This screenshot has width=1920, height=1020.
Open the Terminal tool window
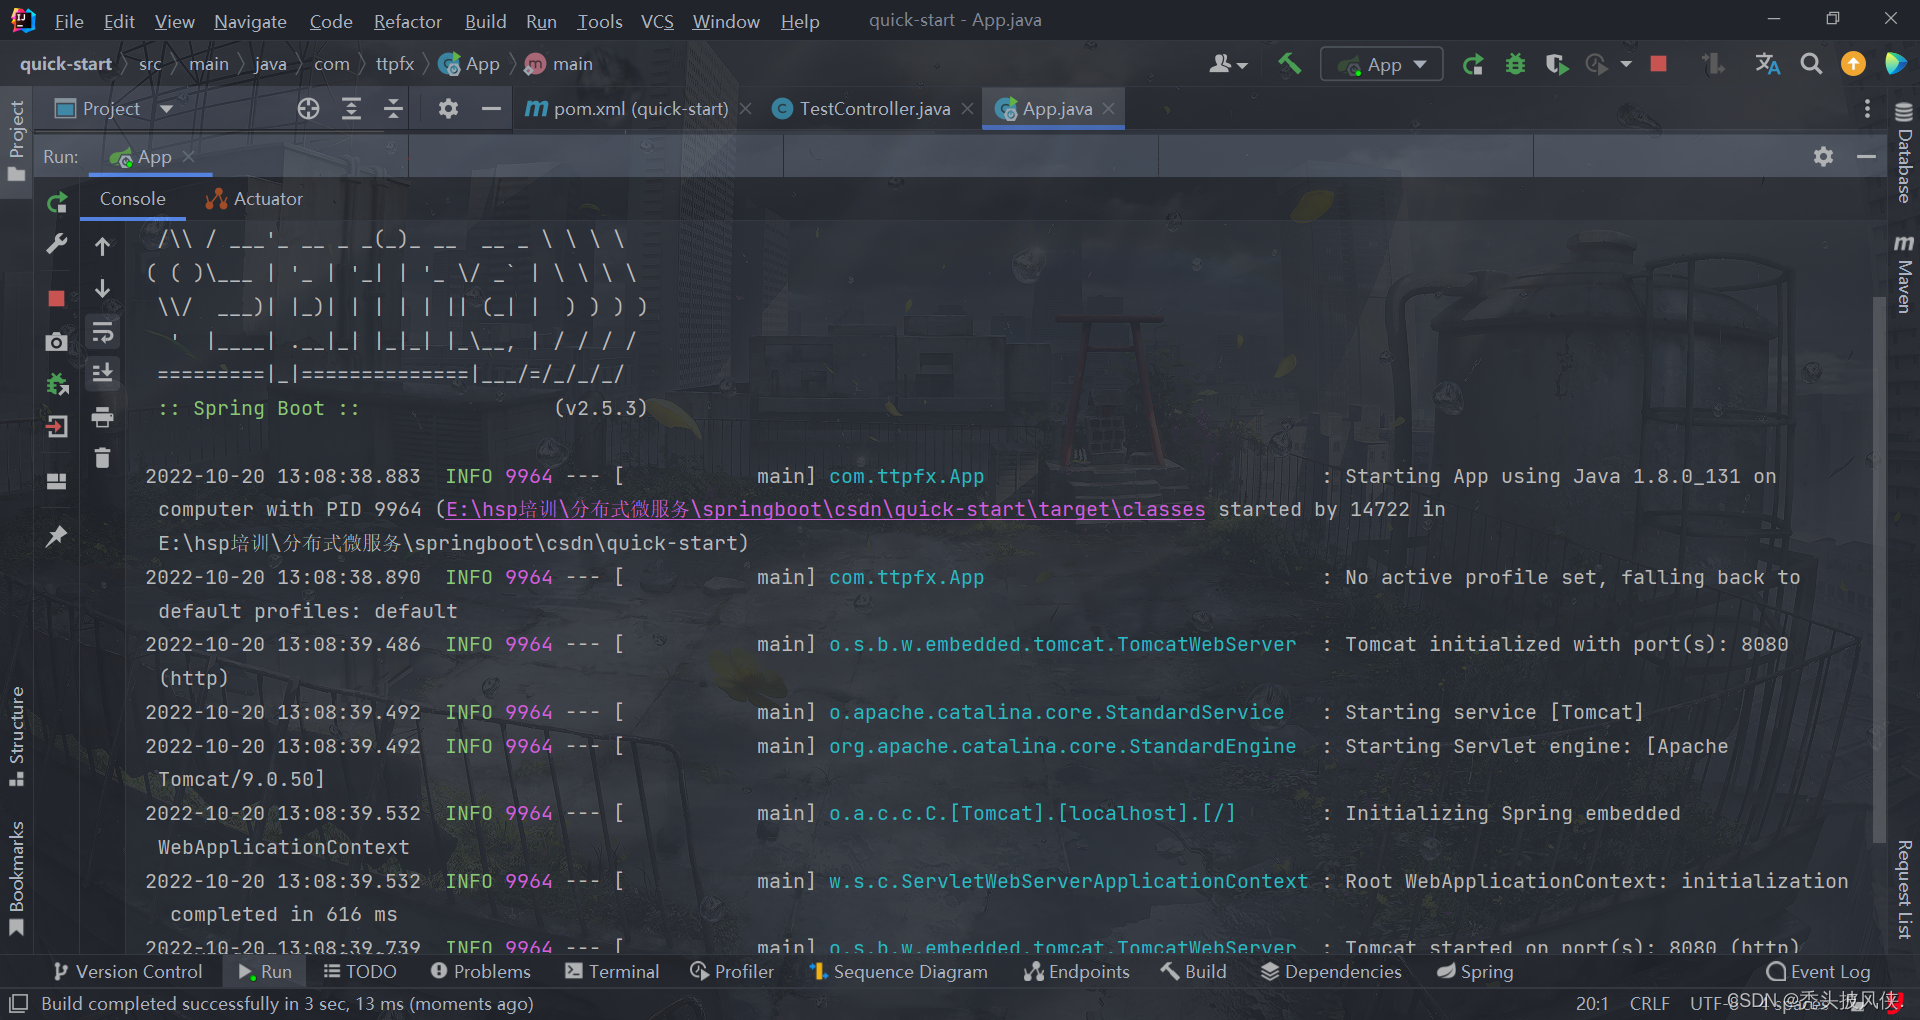[x=612, y=971]
